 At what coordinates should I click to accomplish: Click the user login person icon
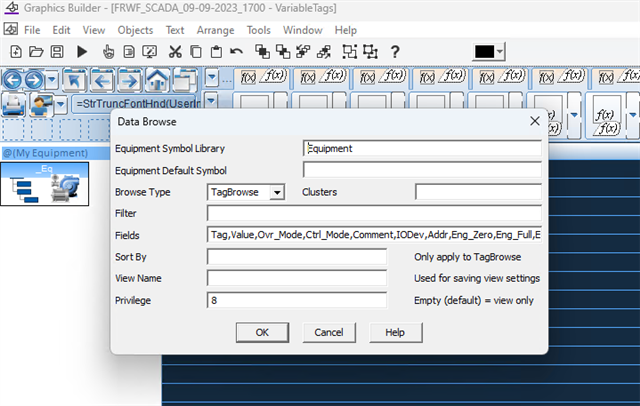(x=41, y=104)
